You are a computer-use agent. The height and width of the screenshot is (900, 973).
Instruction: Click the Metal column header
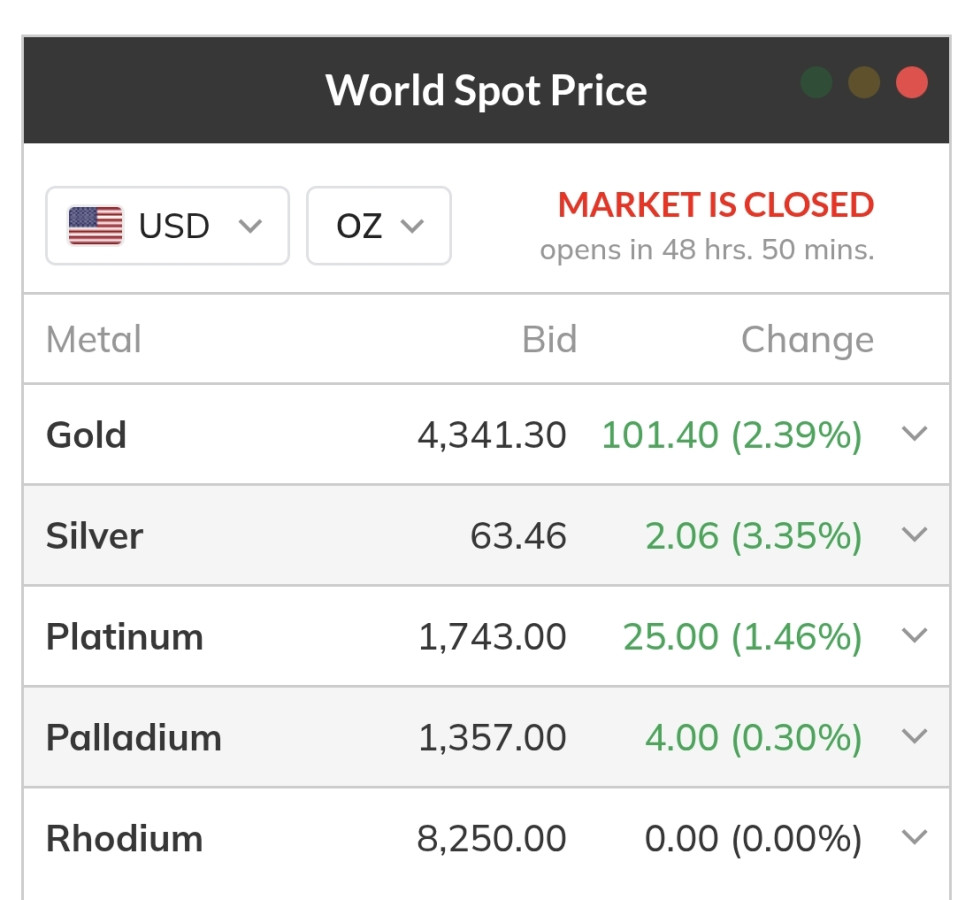pos(94,340)
